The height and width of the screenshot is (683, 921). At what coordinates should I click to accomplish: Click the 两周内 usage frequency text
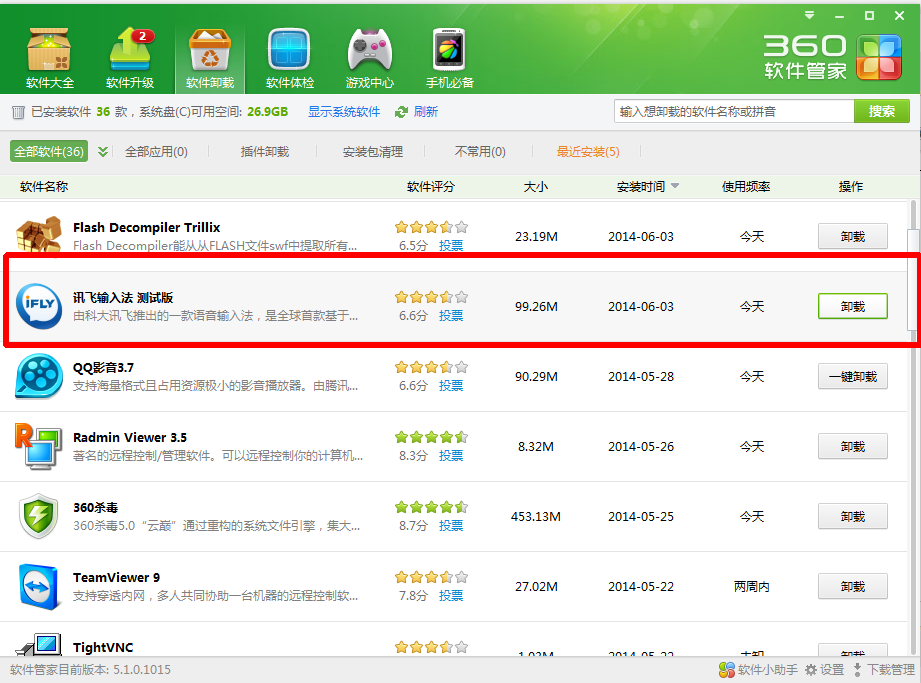click(x=752, y=587)
